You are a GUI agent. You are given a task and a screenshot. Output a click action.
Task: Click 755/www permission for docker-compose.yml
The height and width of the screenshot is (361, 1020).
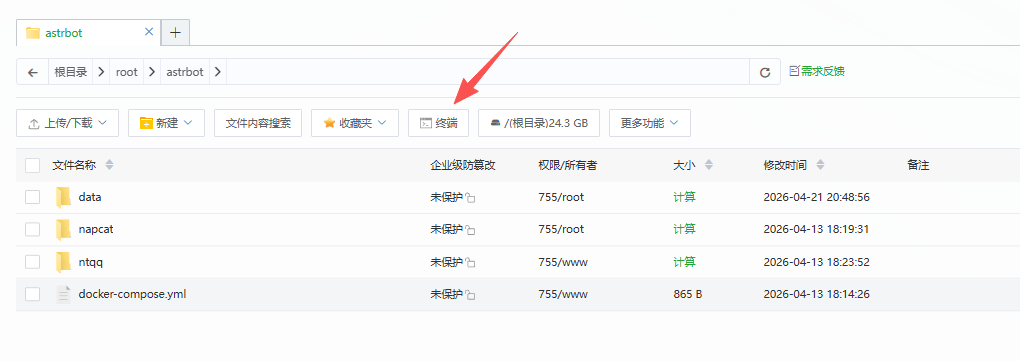563,294
